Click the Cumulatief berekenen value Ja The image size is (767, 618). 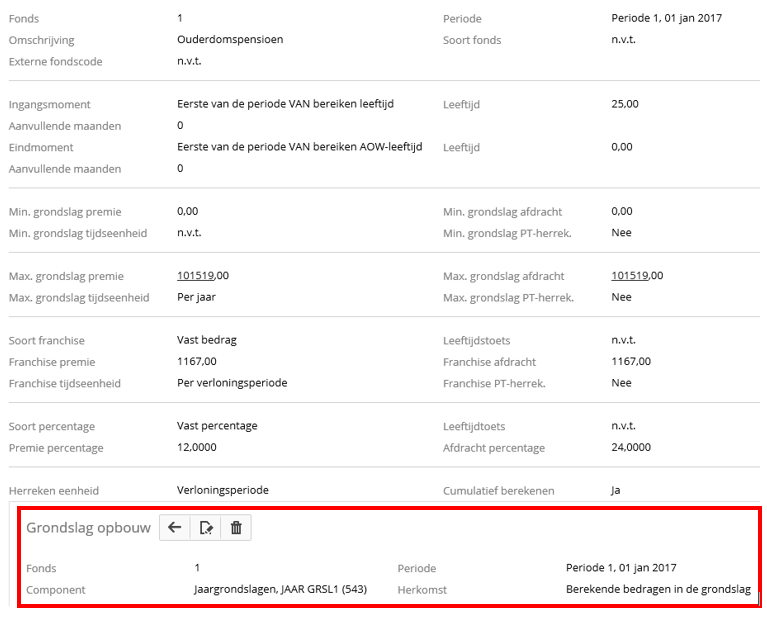pos(616,490)
